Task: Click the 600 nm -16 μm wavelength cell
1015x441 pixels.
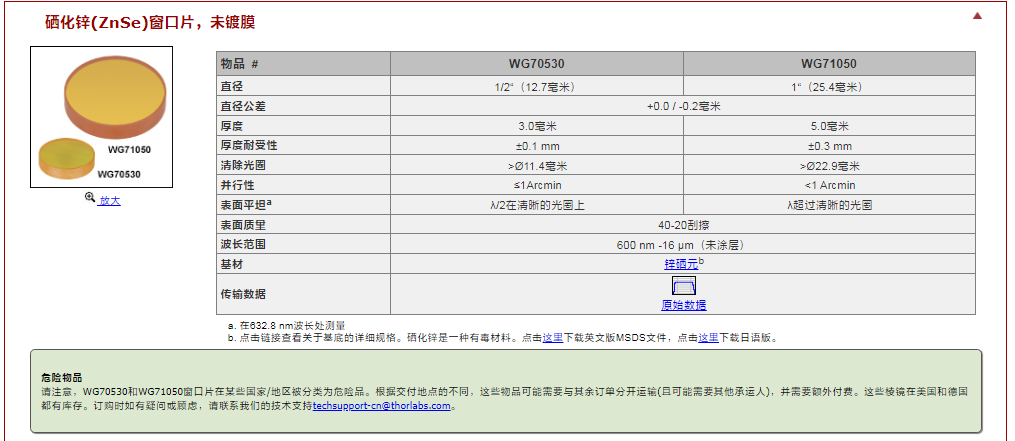Action: pyautogui.click(x=683, y=244)
